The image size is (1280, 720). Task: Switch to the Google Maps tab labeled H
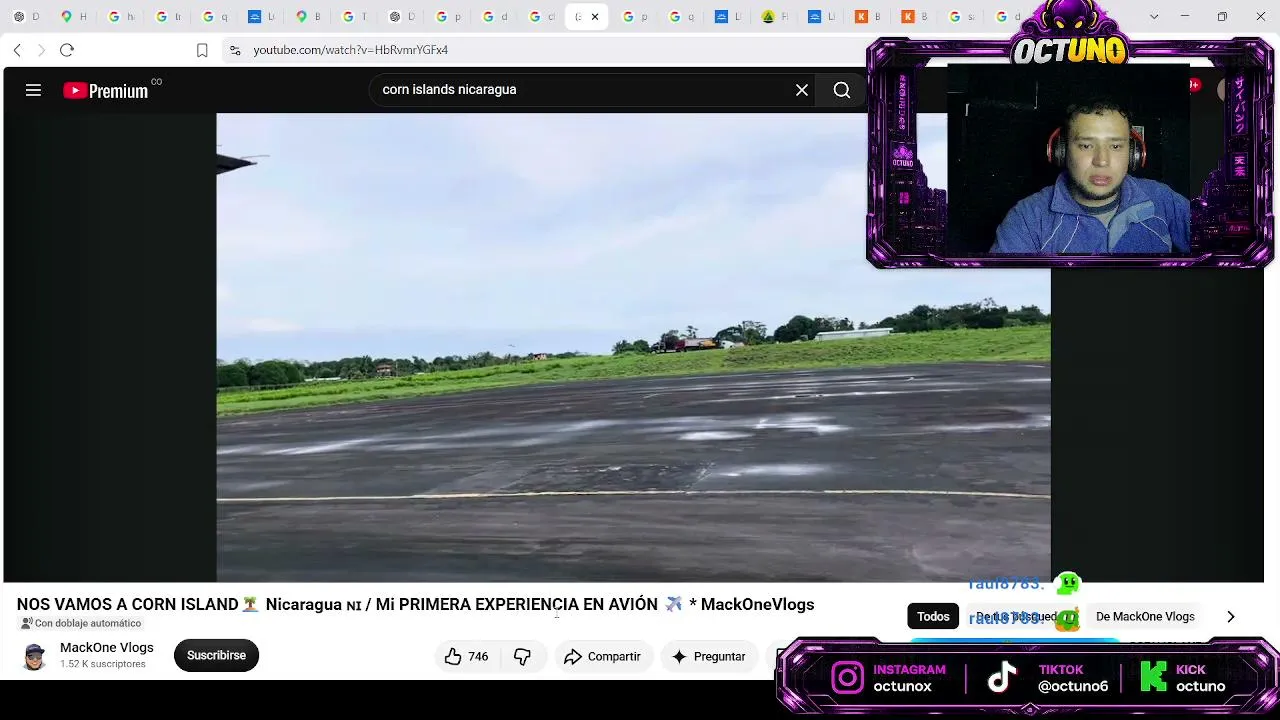pyautogui.click(x=74, y=17)
